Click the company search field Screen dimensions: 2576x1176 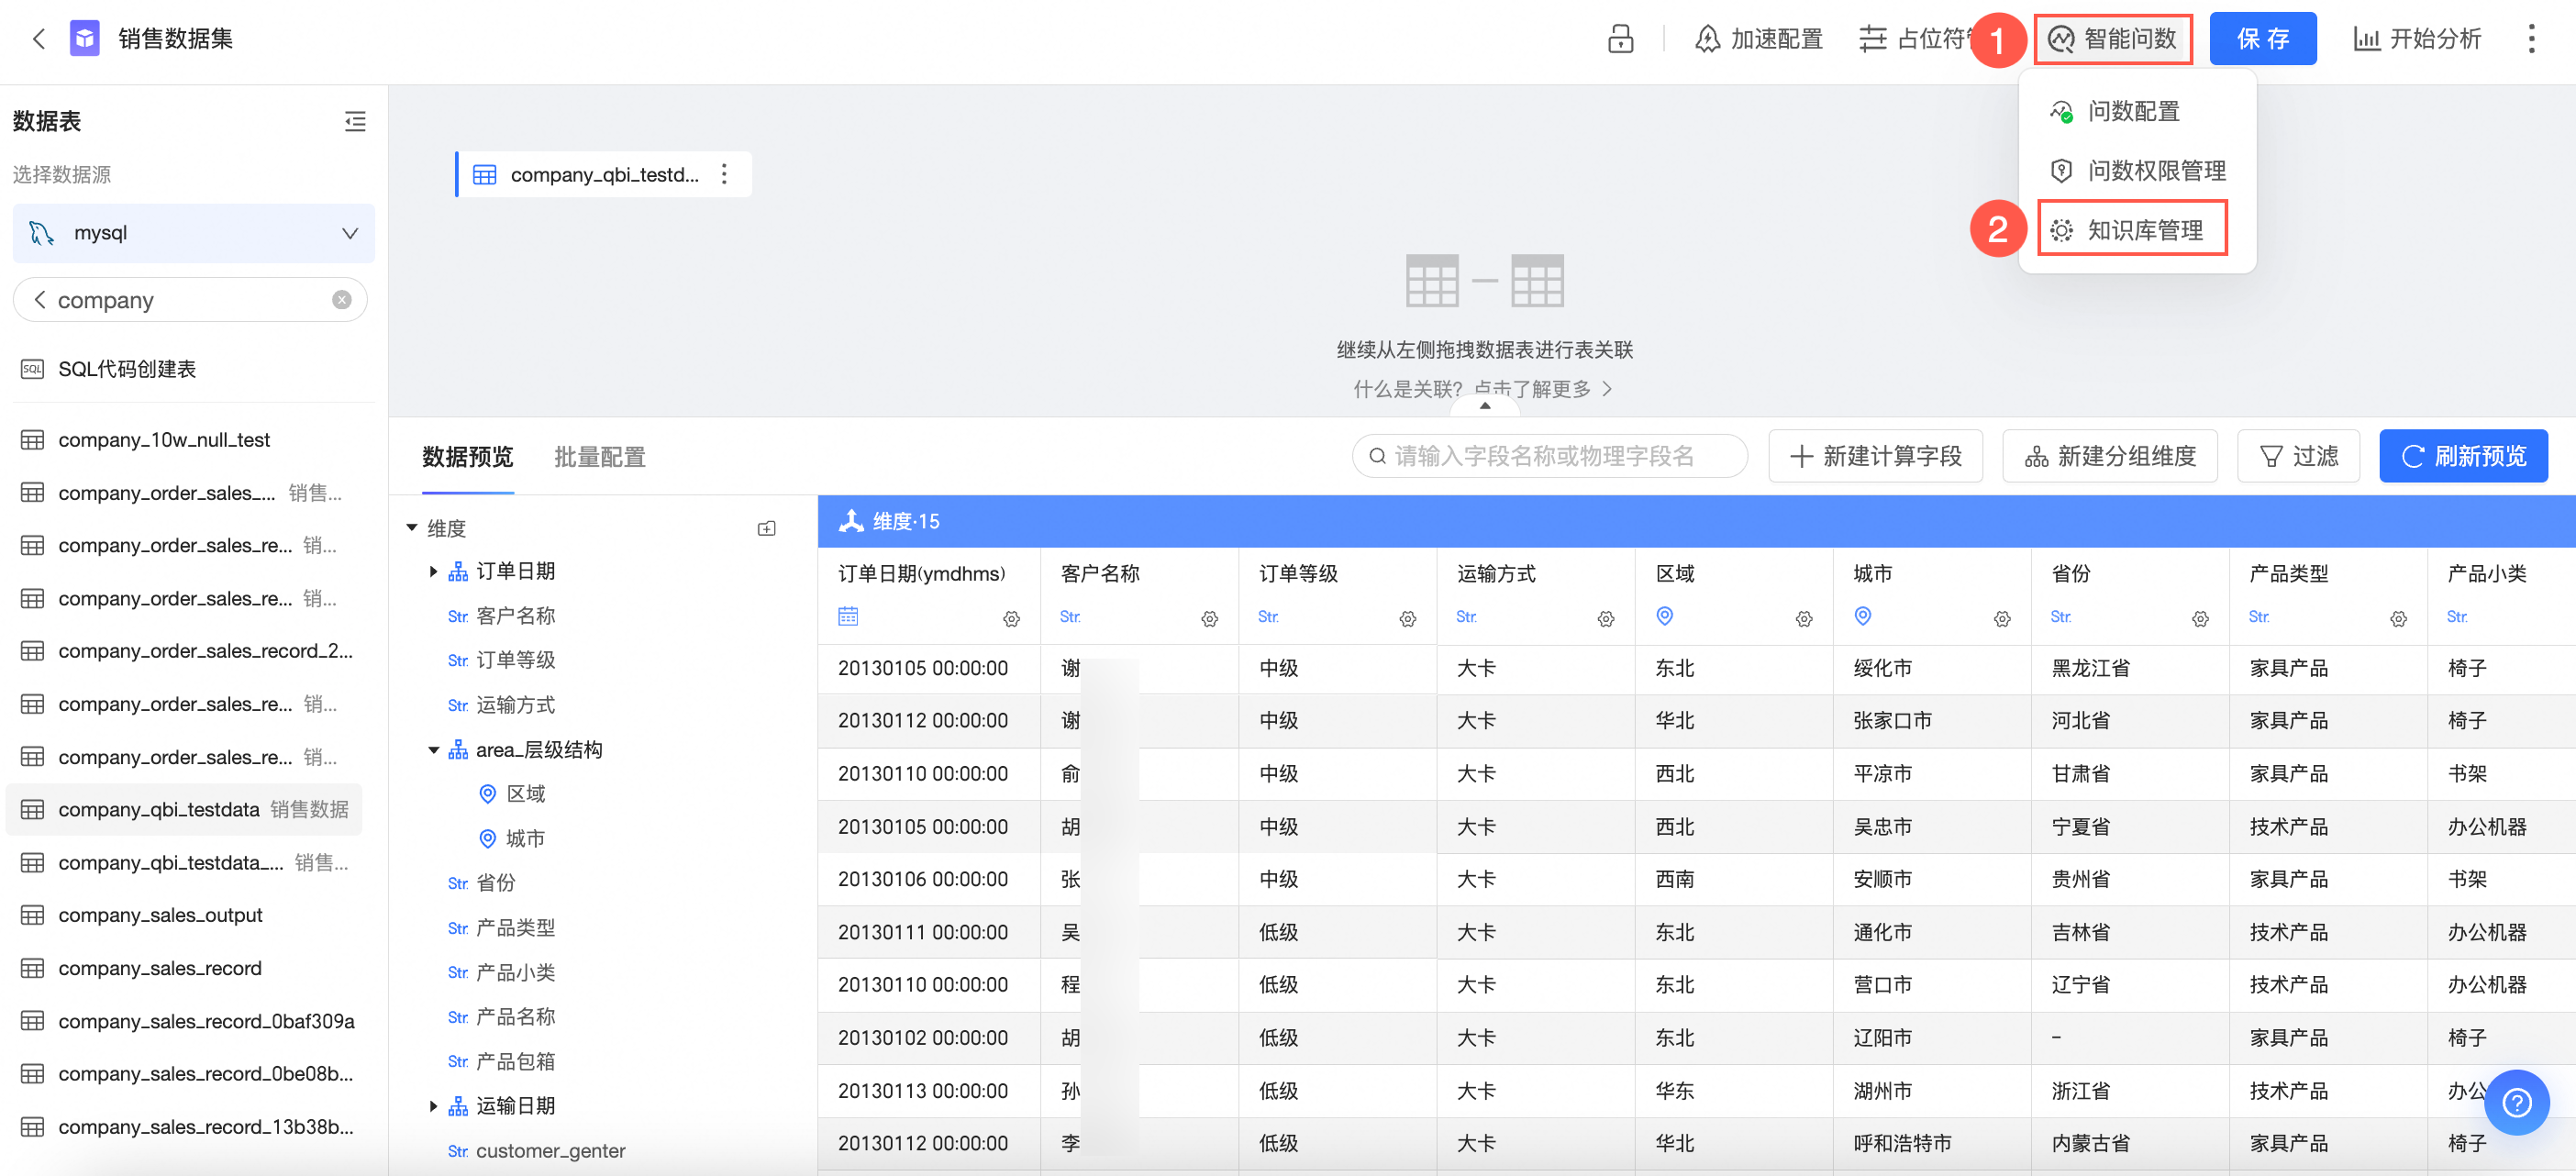click(x=190, y=300)
